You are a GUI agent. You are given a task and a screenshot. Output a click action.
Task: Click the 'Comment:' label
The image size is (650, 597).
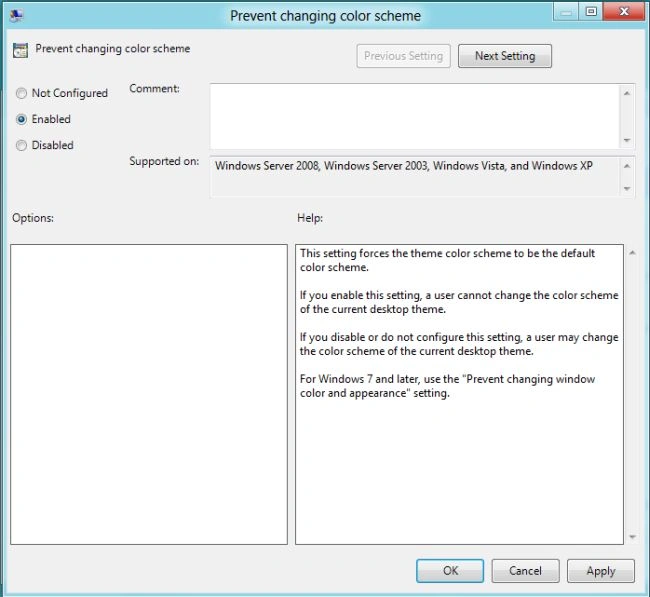point(154,89)
